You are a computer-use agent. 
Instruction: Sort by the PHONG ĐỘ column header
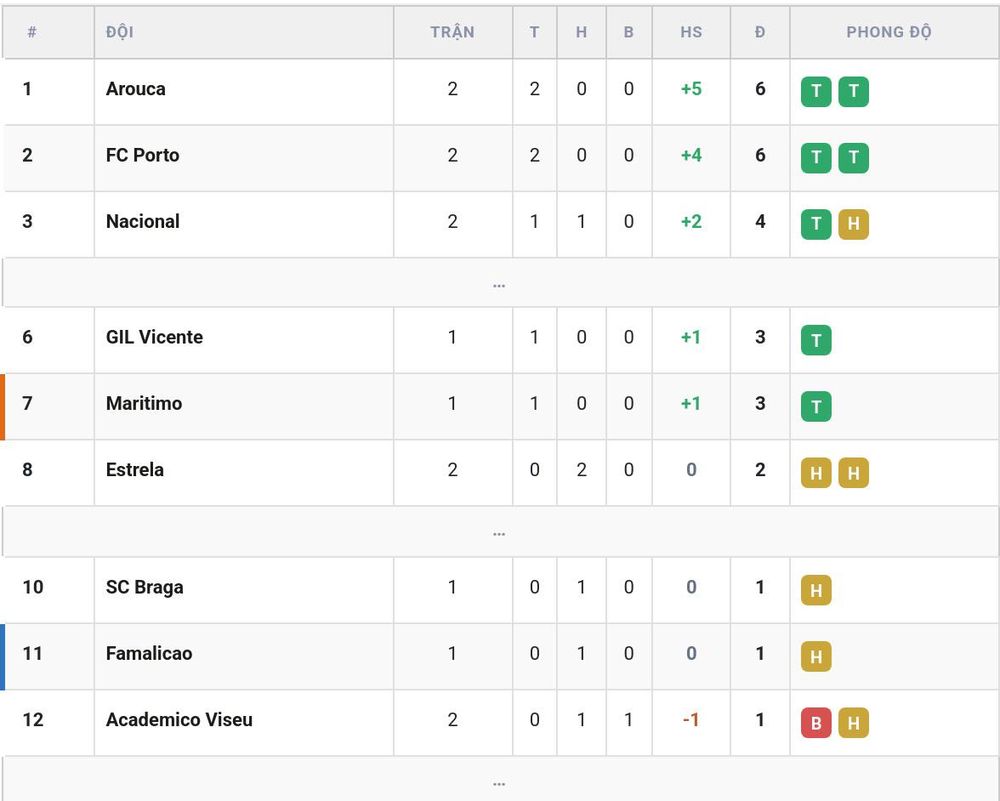tap(888, 32)
